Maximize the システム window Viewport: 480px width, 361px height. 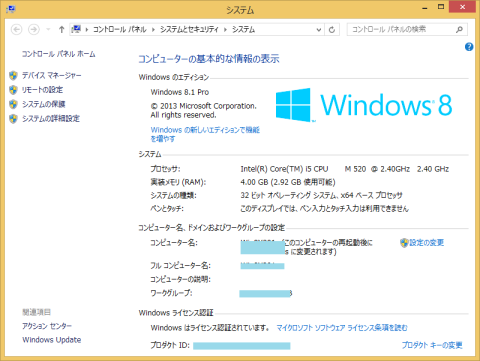click(x=441, y=7)
